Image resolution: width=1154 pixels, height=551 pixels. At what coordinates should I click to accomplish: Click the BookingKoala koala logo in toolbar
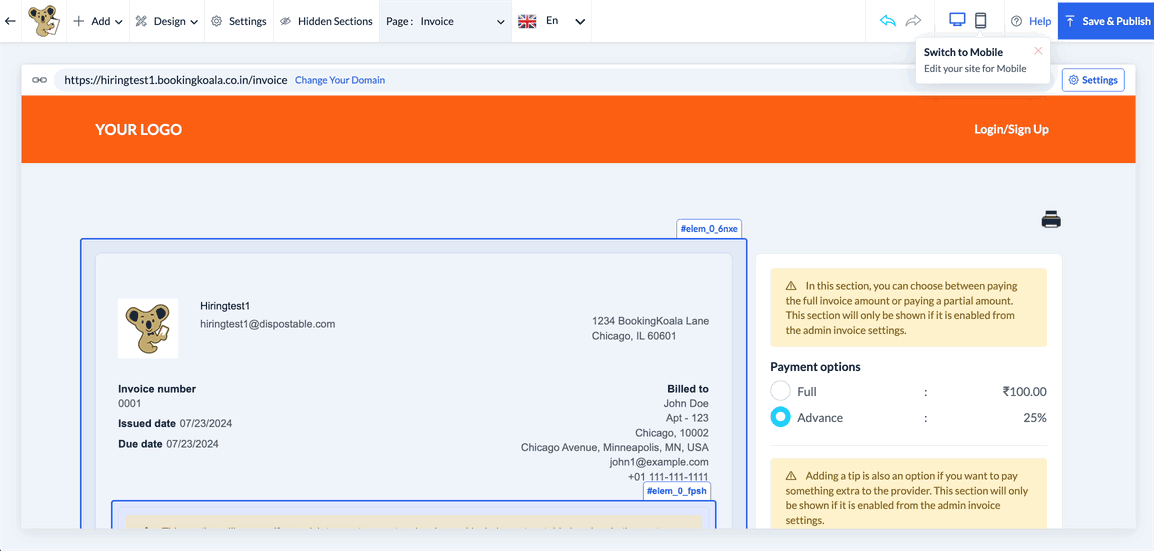pyautogui.click(x=43, y=21)
